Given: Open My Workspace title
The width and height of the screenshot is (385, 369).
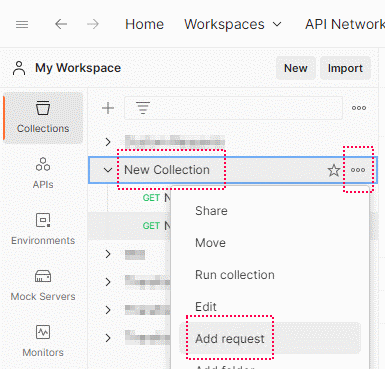Looking at the screenshot, I should (78, 68).
